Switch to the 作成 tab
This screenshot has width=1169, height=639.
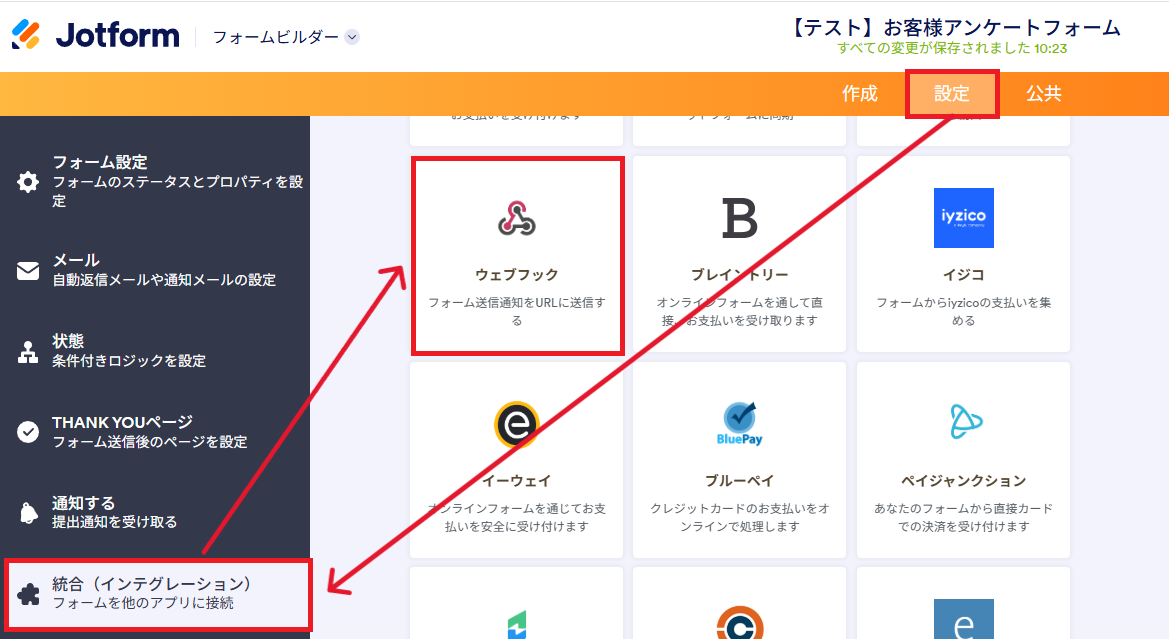[860, 93]
